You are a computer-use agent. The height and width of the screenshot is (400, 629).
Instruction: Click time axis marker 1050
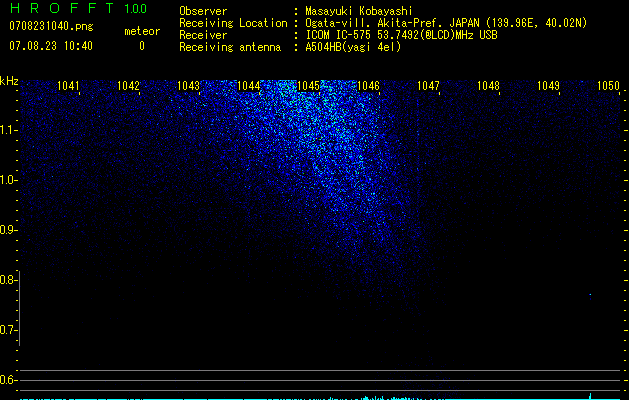609,86
